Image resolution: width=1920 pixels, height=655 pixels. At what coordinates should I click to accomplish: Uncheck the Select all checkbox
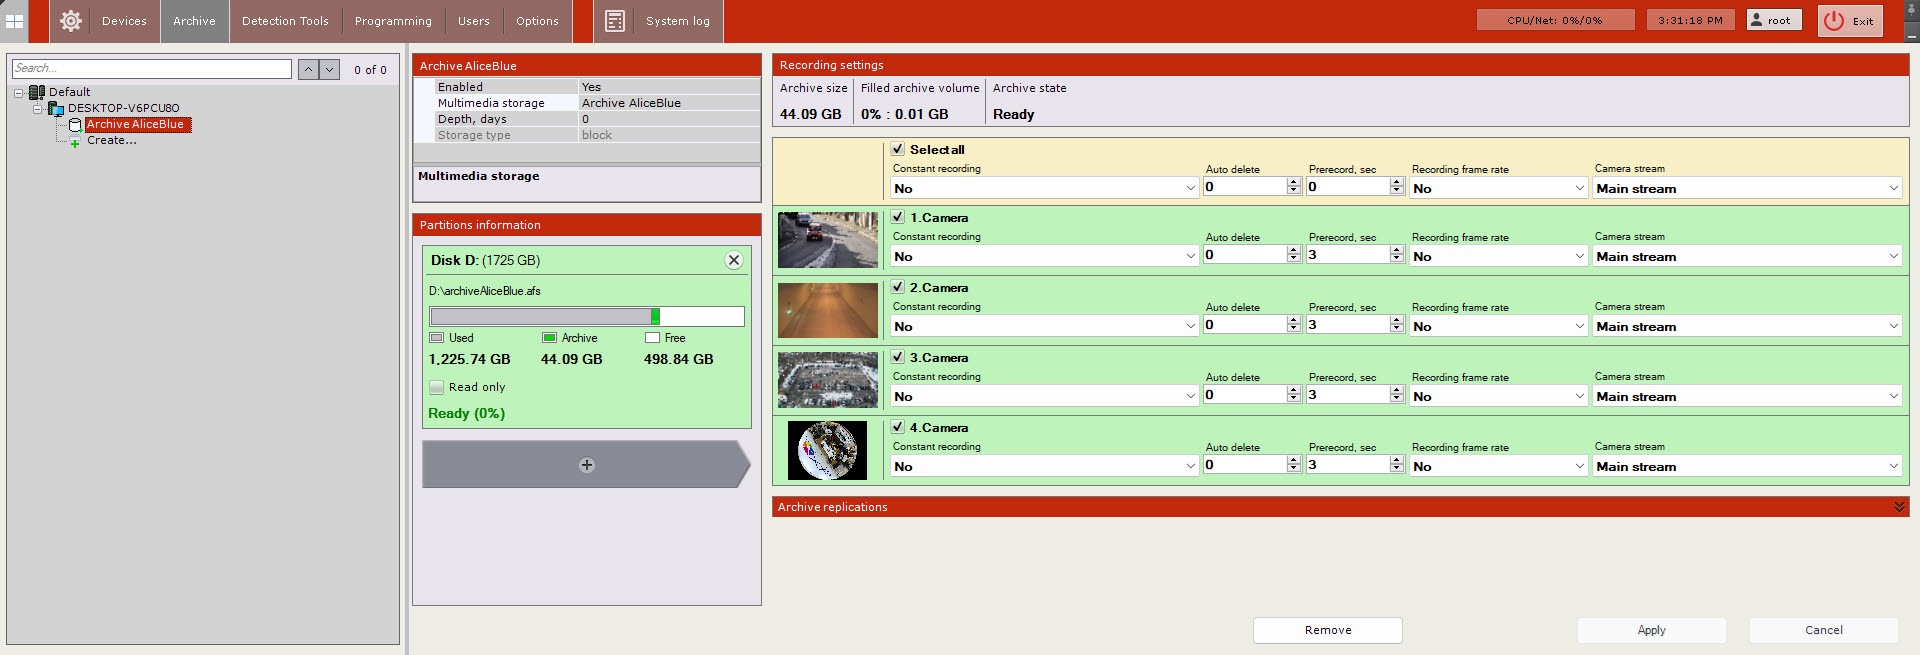[898, 149]
